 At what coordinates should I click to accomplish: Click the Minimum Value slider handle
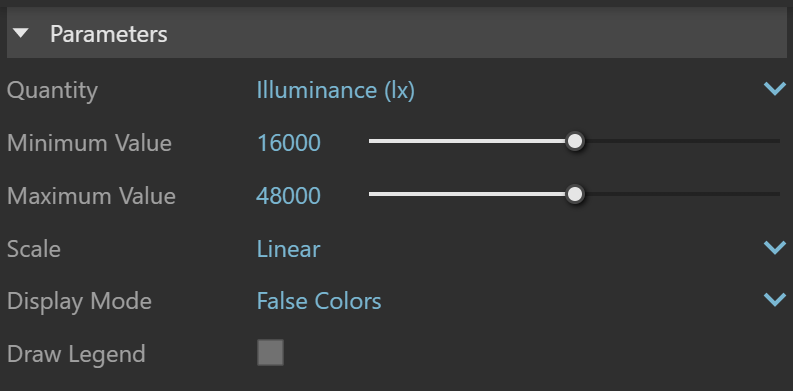pyautogui.click(x=575, y=141)
